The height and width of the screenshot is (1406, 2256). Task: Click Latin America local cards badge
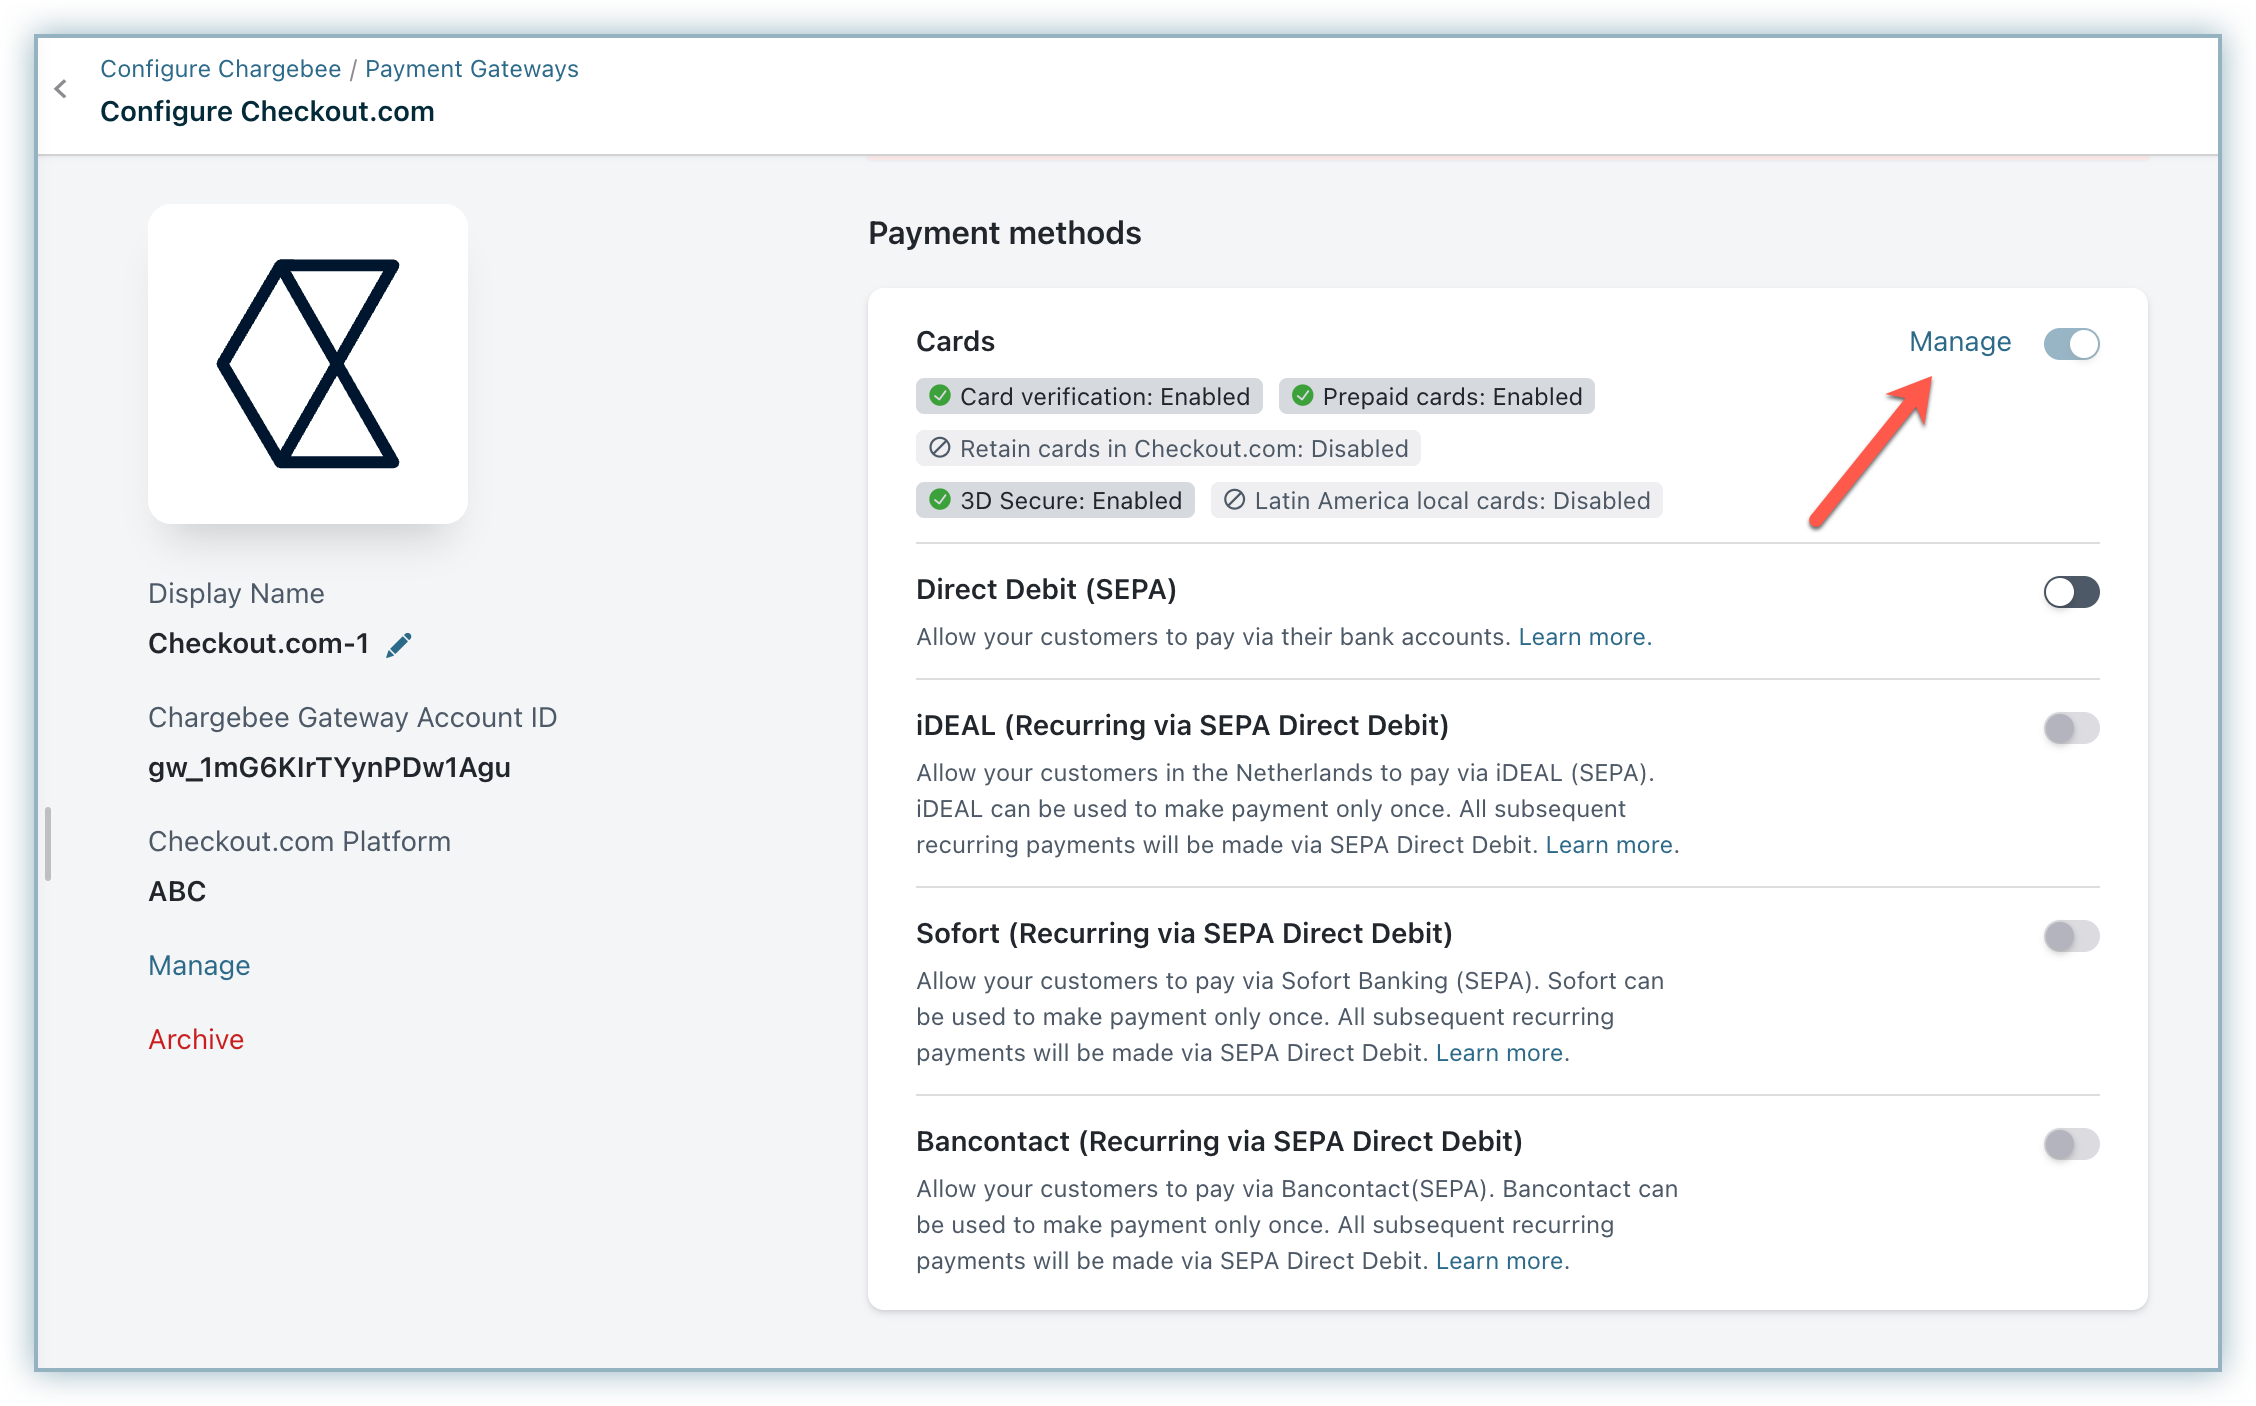1436,501
